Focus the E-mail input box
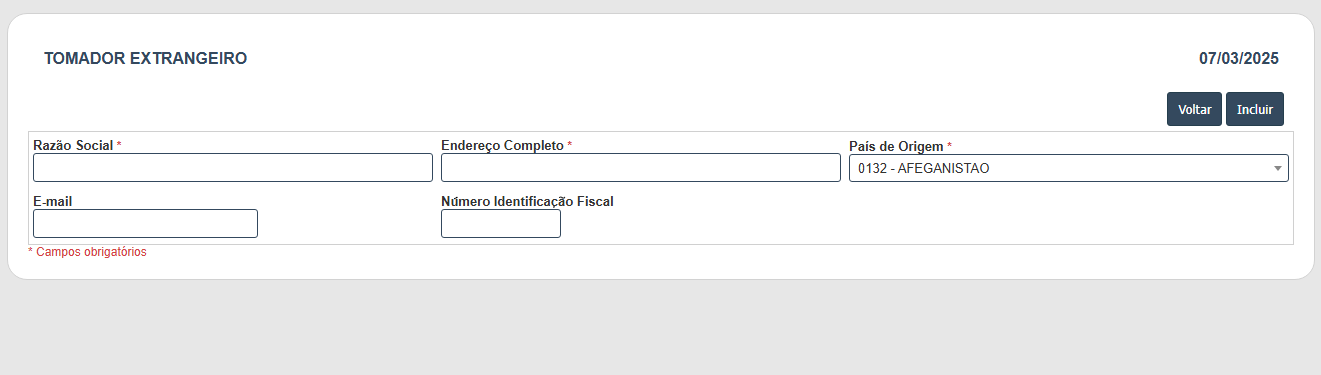Image resolution: width=1321 pixels, height=375 pixels. point(146,224)
